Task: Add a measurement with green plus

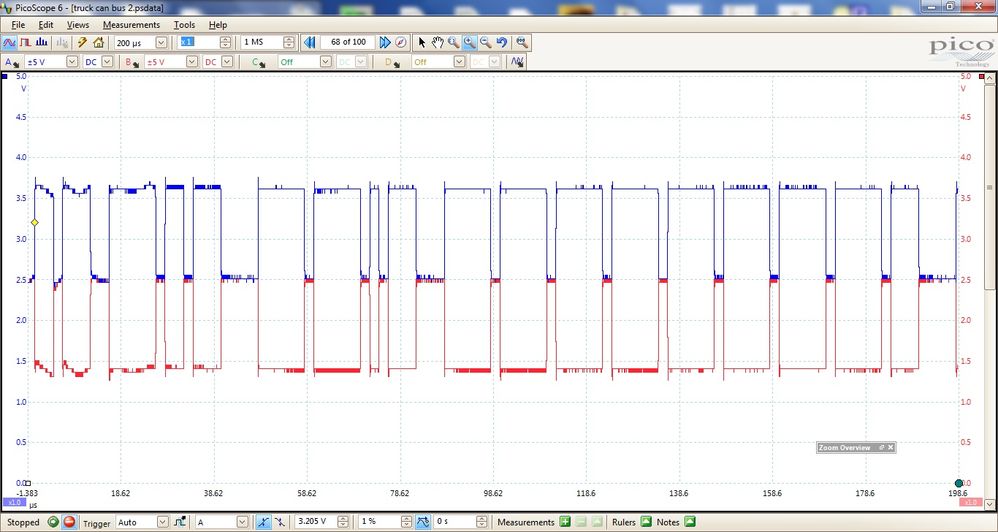Action: point(565,522)
